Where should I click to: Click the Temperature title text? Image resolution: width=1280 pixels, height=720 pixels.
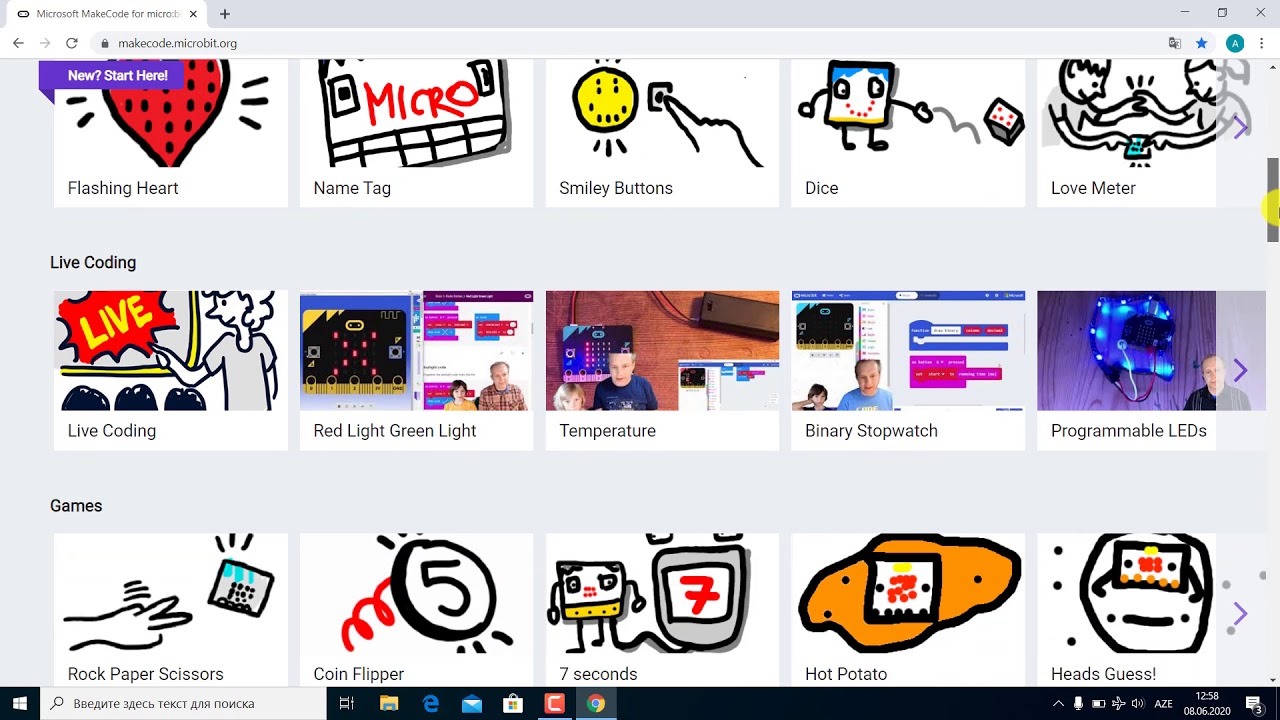[607, 431]
